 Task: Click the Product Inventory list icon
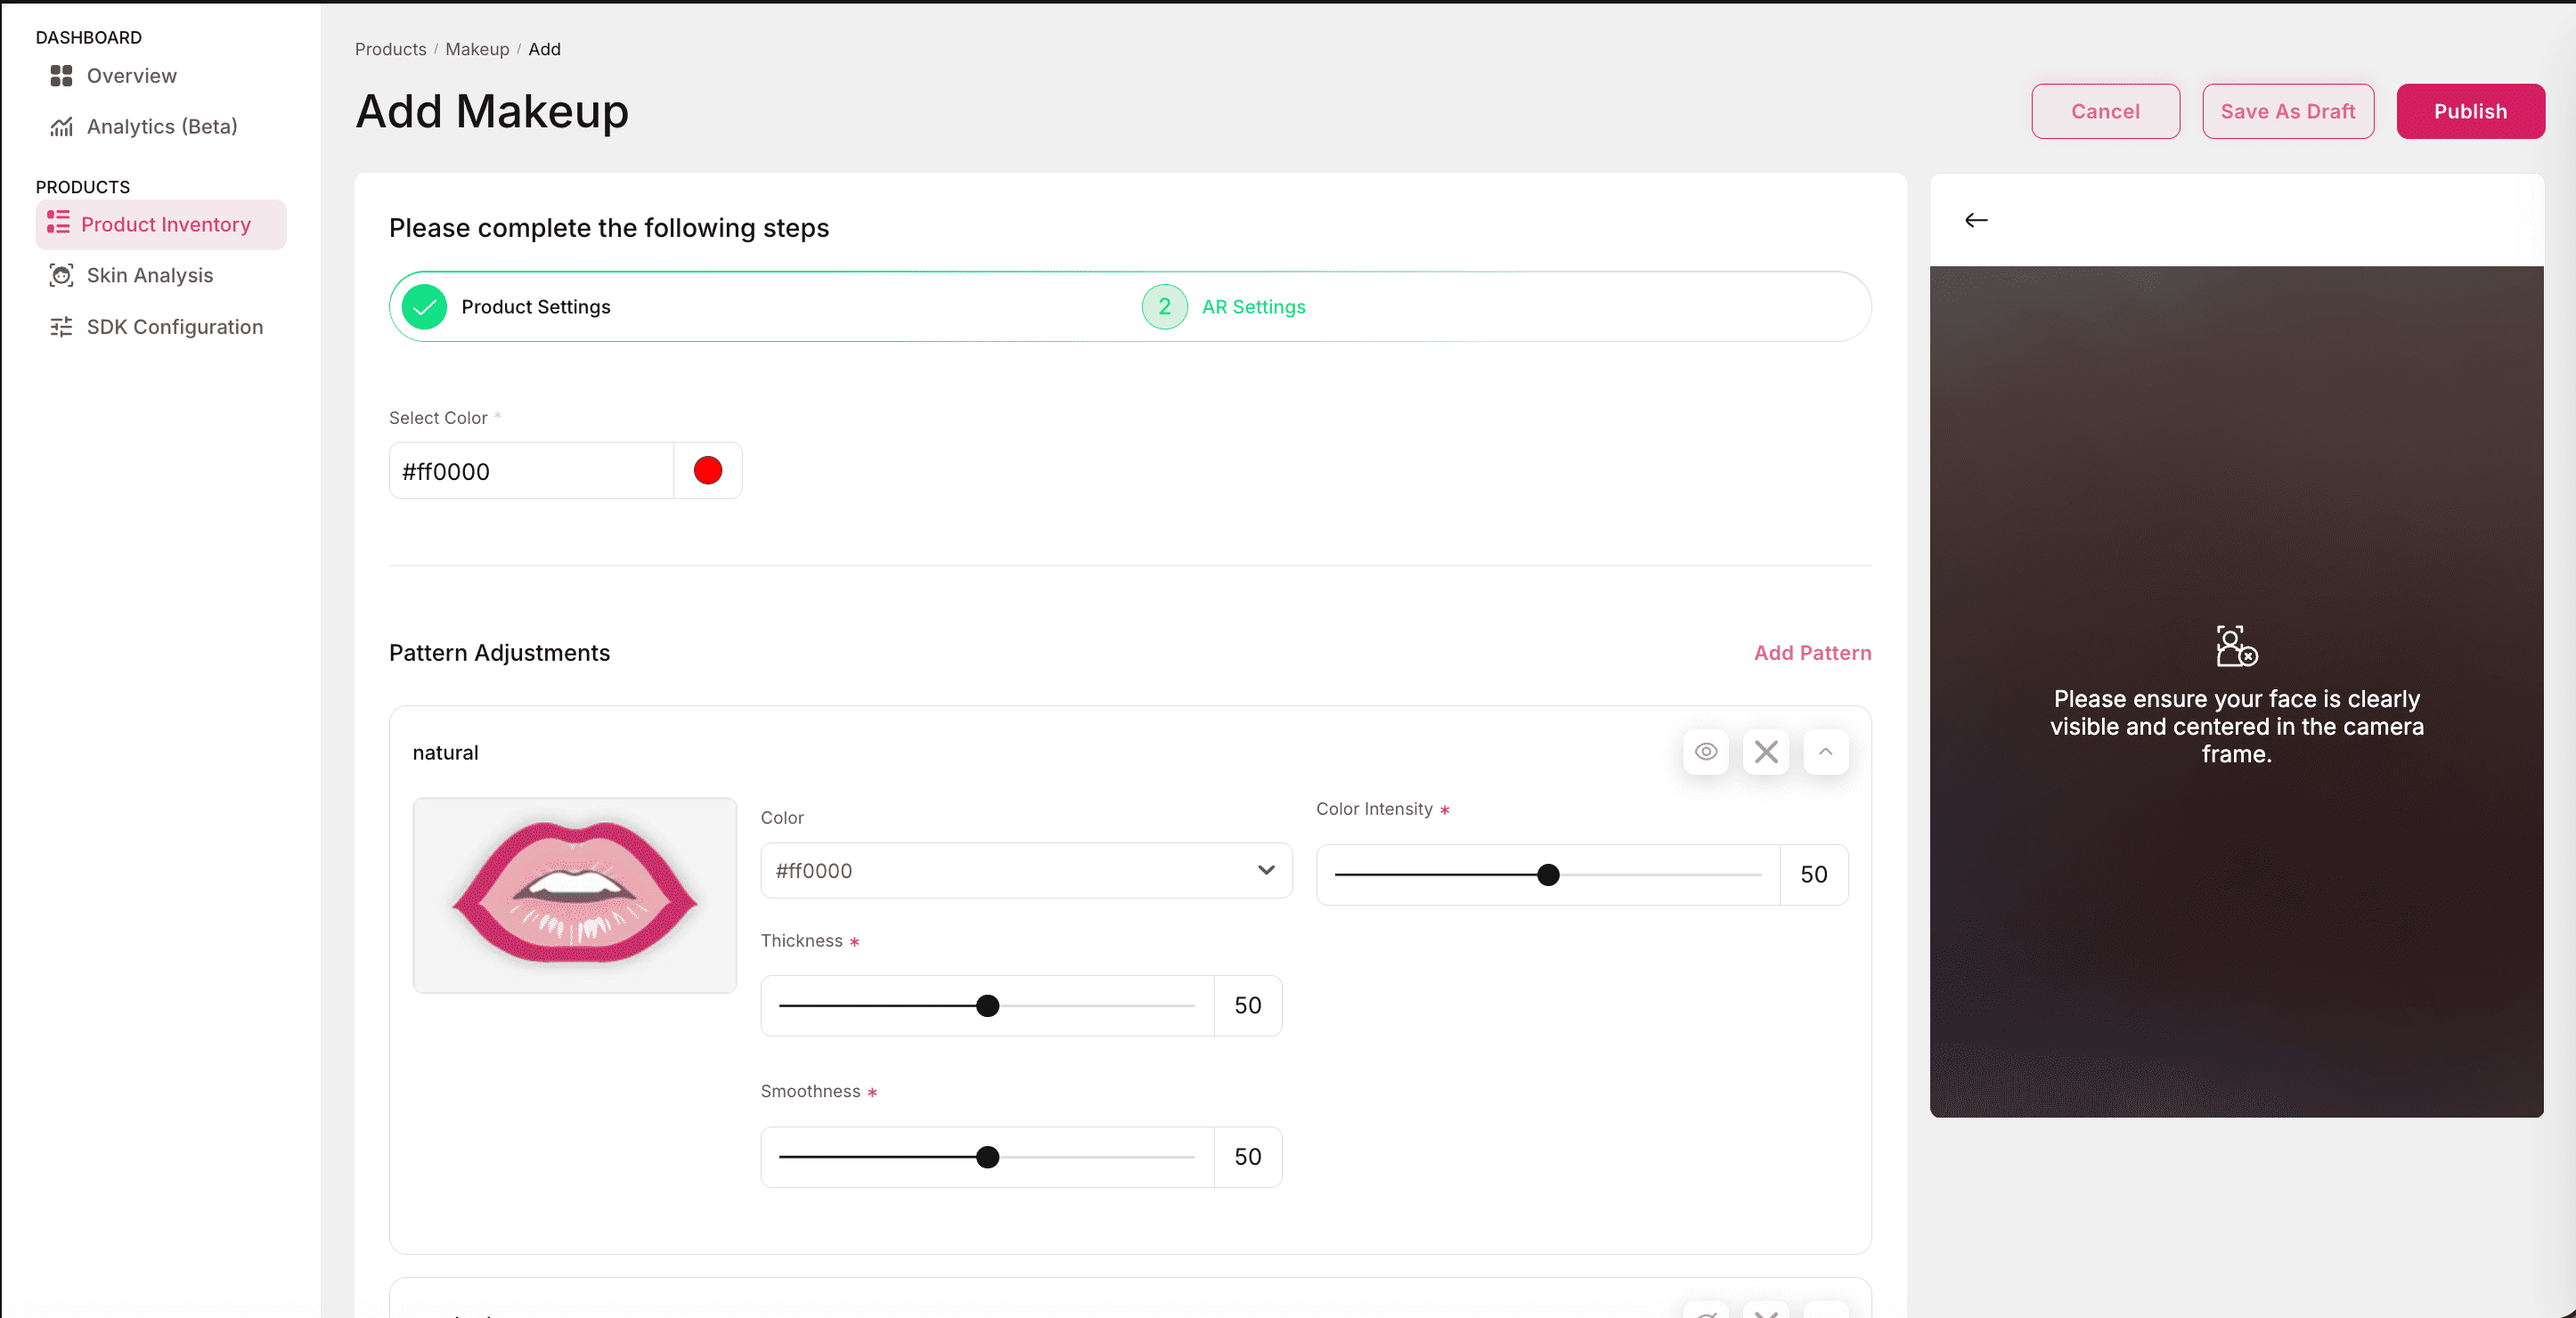[58, 223]
